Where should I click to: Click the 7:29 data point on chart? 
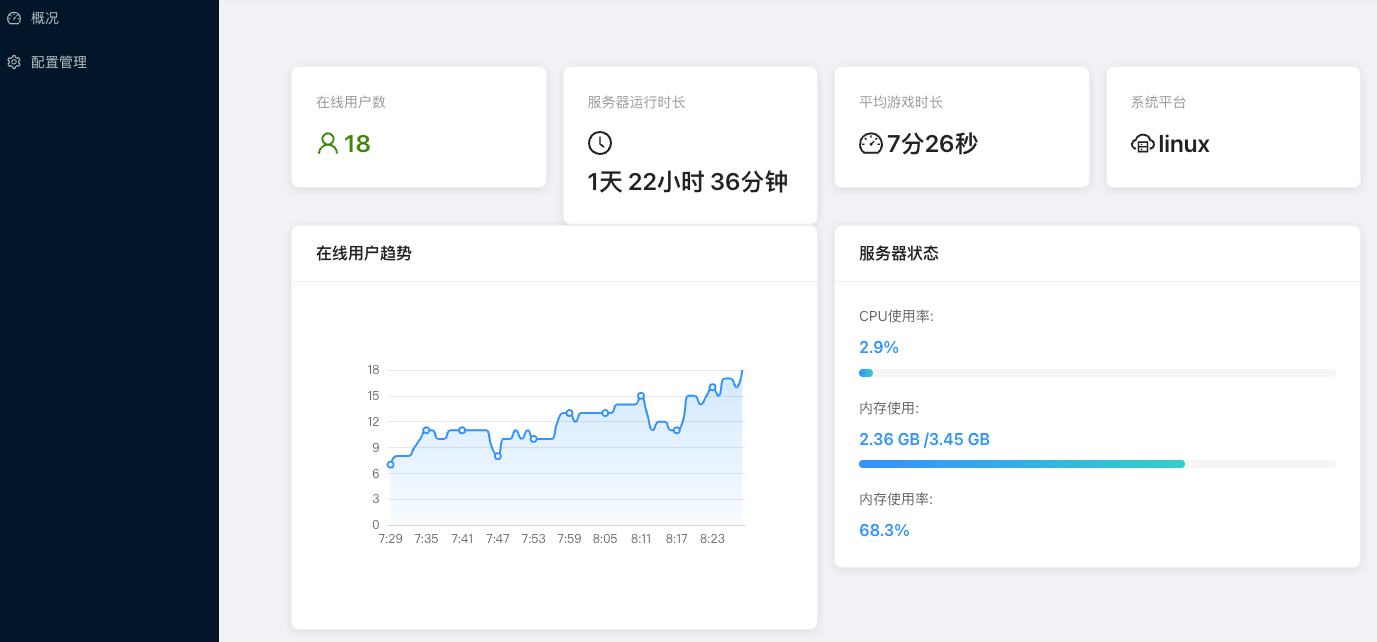(x=390, y=464)
